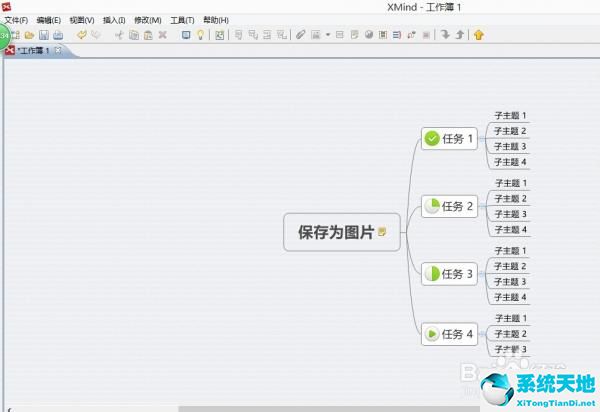The height and width of the screenshot is (412, 600).
Task: Select 子主题 3 under 任务 1
Action: 510,147
